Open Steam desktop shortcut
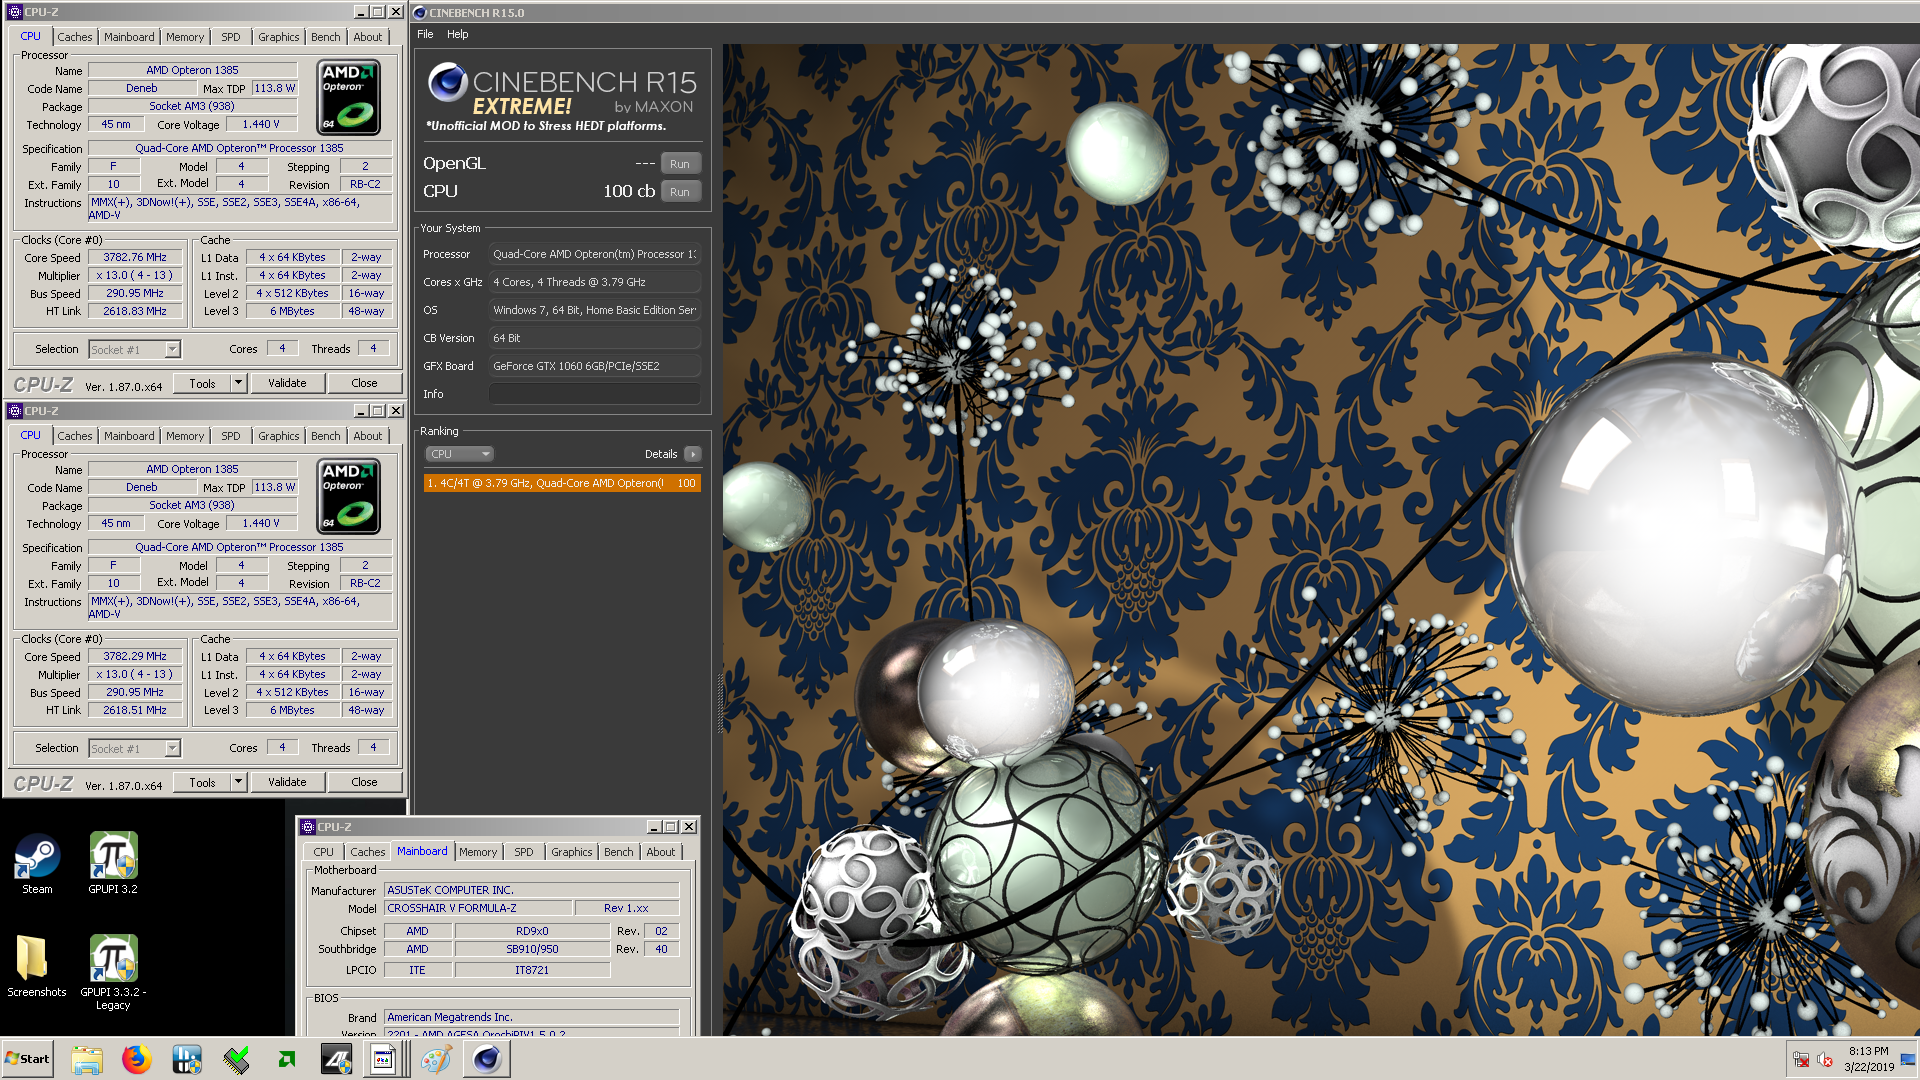The image size is (1920, 1080). 37,863
